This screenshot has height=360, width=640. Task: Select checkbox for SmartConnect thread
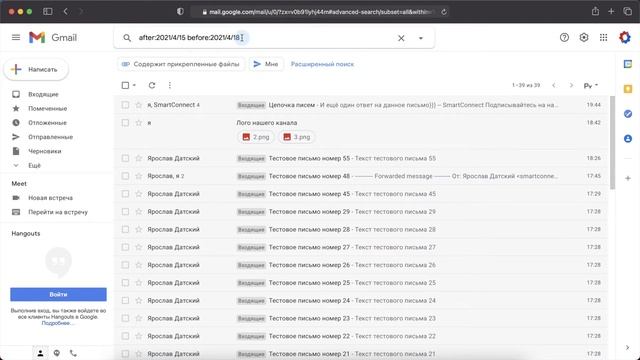(x=125, y=105)
